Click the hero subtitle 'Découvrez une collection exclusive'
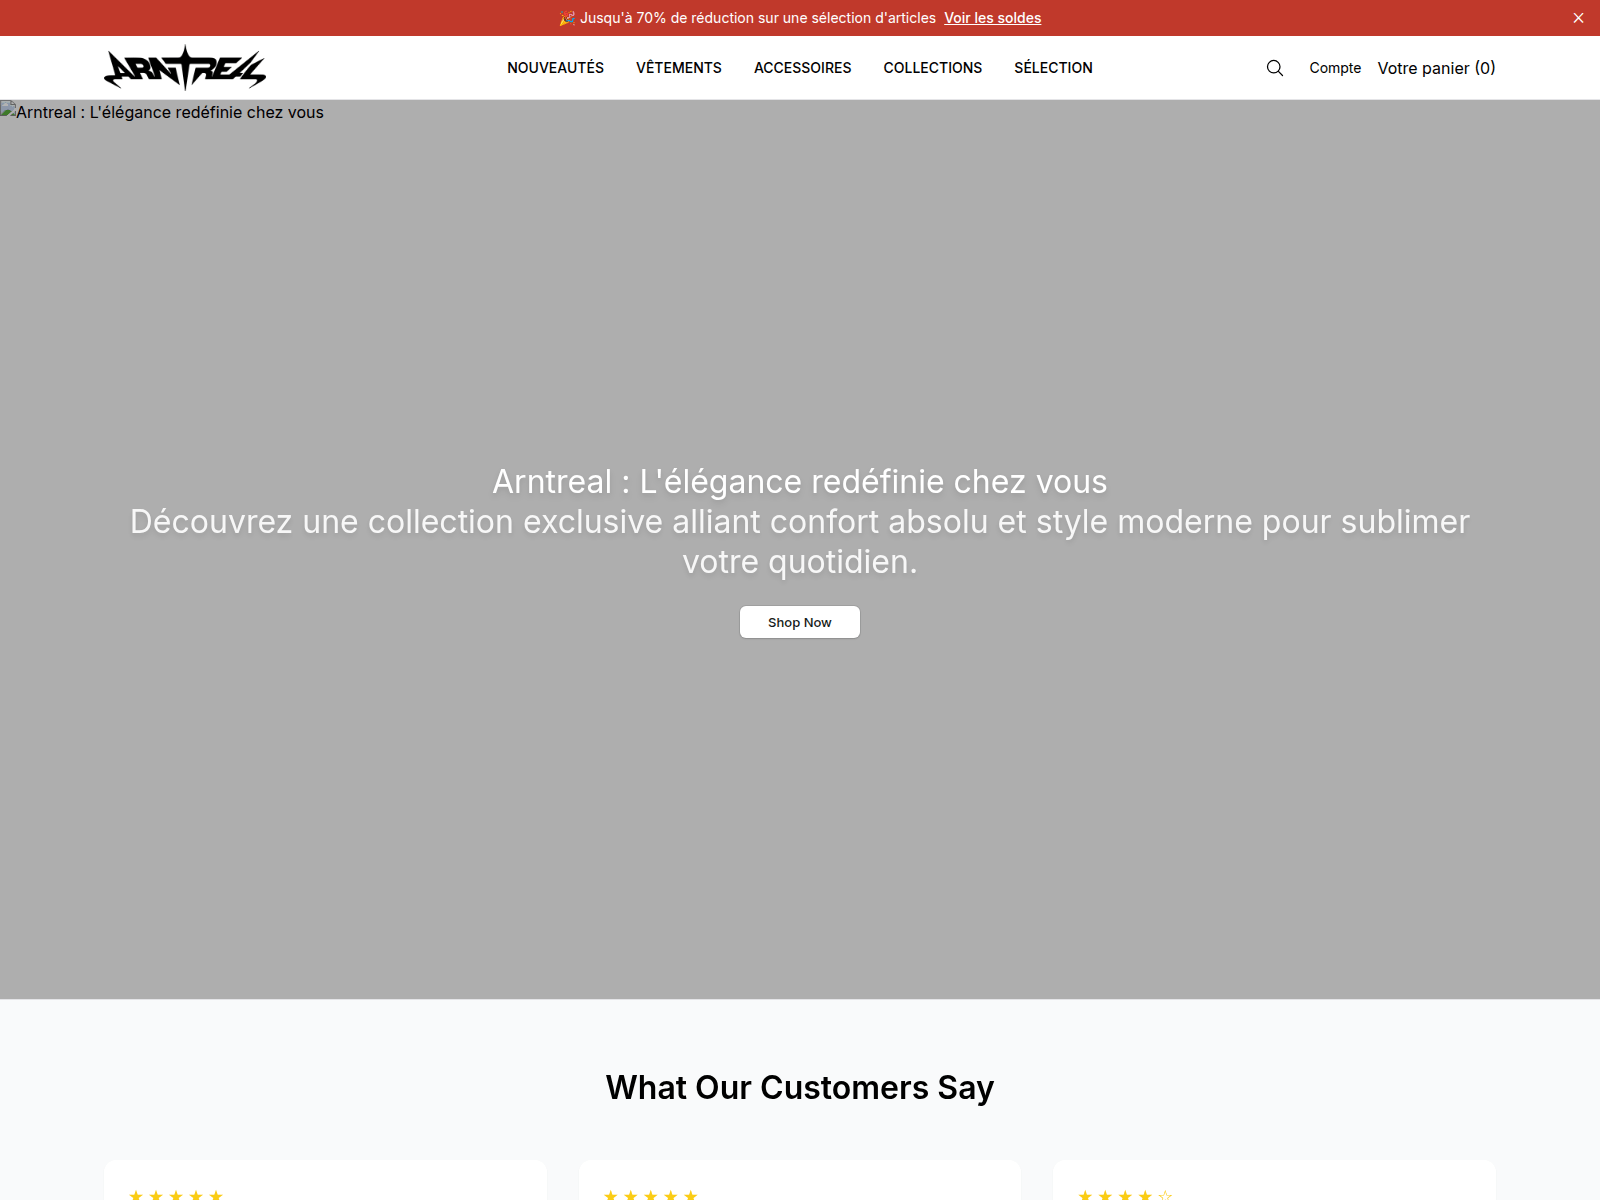 tap(800, 541)
